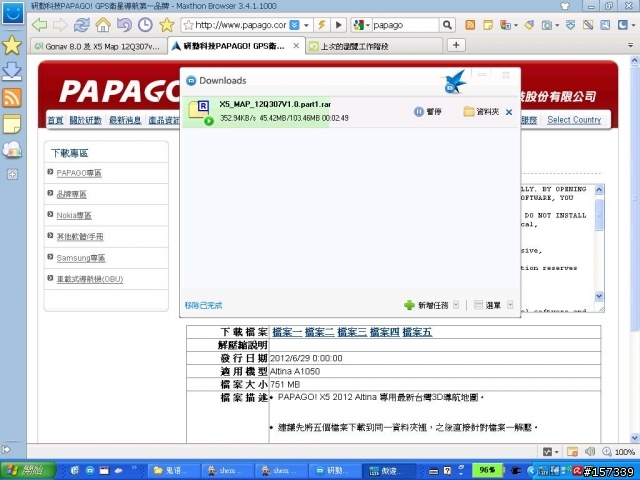
Task: Expand the night mode dropdown arrow
Action: click(x=632, y=25)
